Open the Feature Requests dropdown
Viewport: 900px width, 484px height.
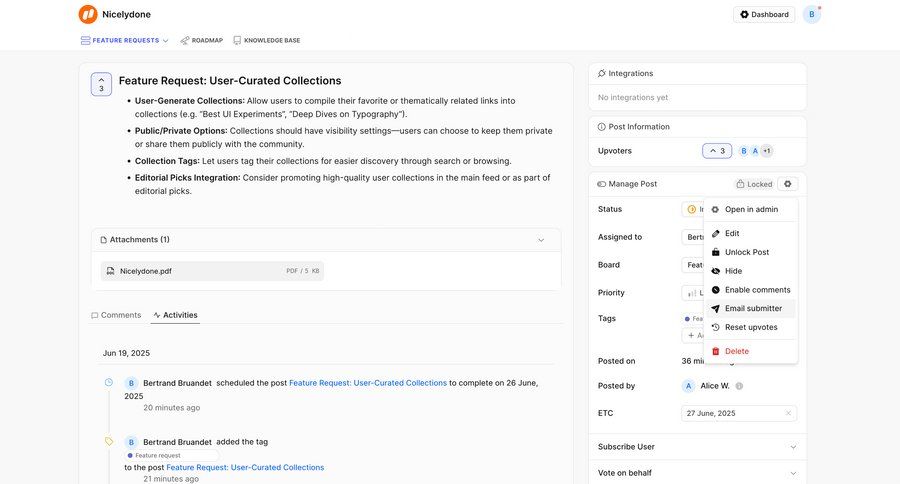pos(125,40)
